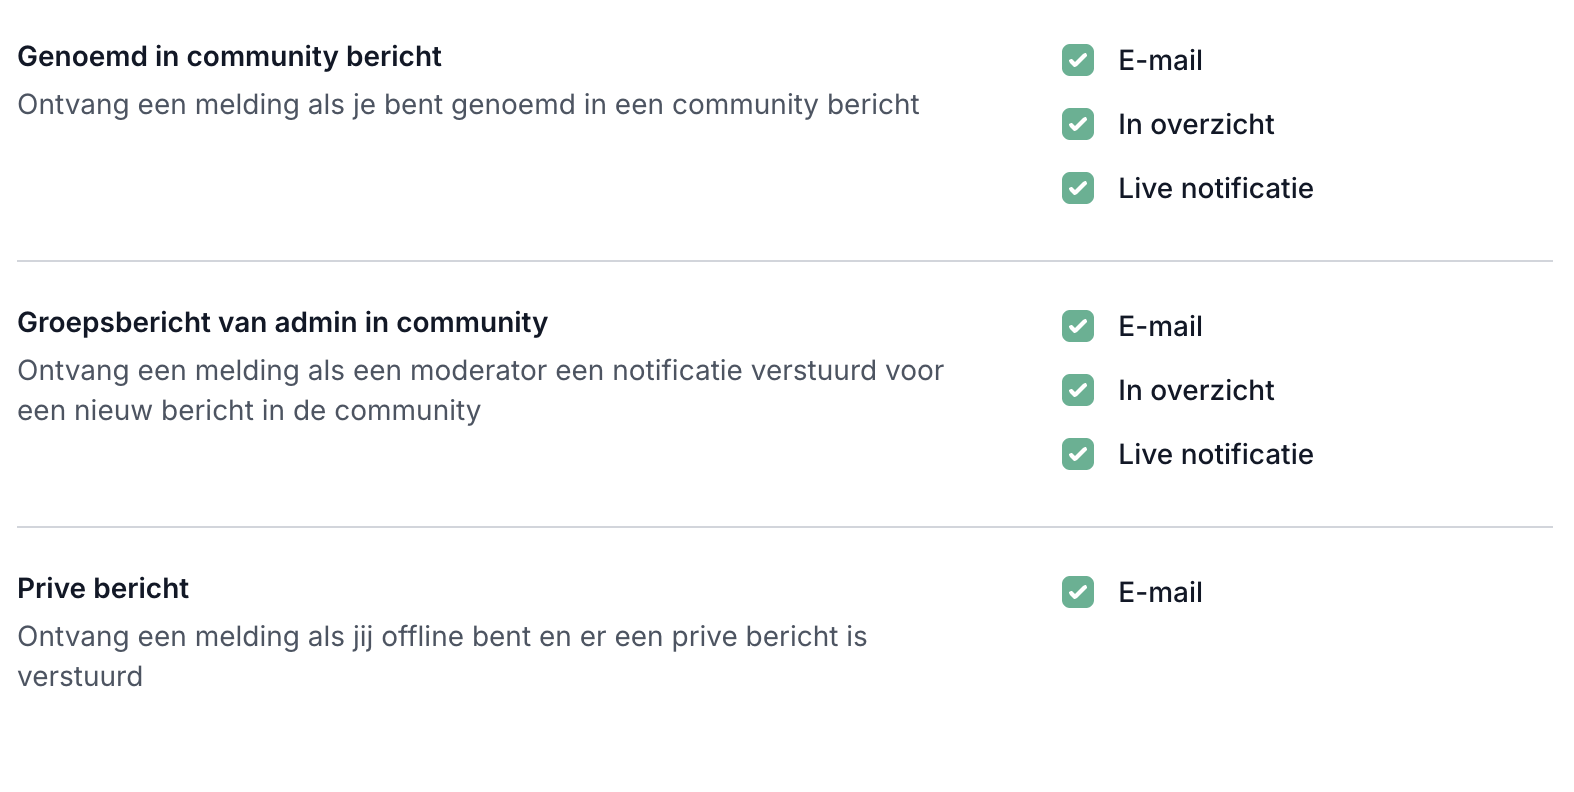Click E-mail label text for Groepsbericht van admin
Screen dimensions: 1574x792
tap(1160, 327)
